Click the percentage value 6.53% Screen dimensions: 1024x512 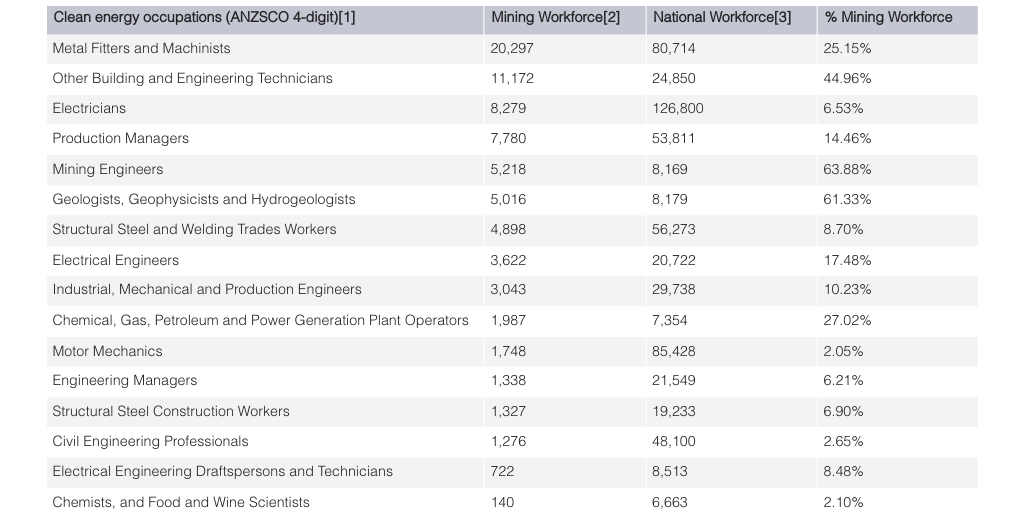pos(843,108)
